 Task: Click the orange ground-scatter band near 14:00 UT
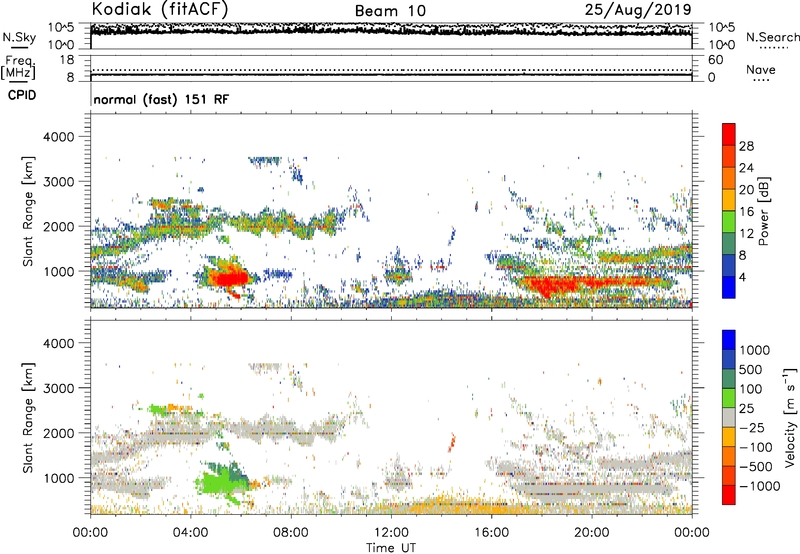point(449,507)
